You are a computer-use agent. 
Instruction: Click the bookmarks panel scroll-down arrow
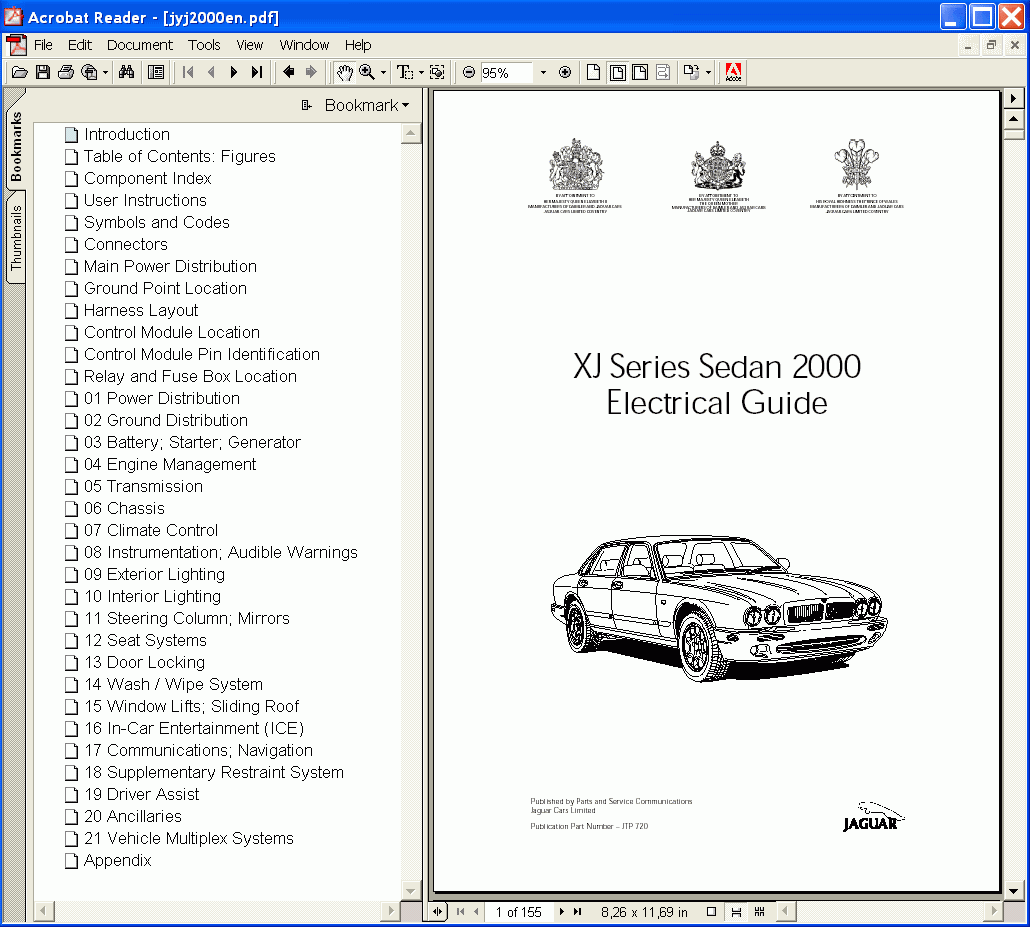coord(411,892)
